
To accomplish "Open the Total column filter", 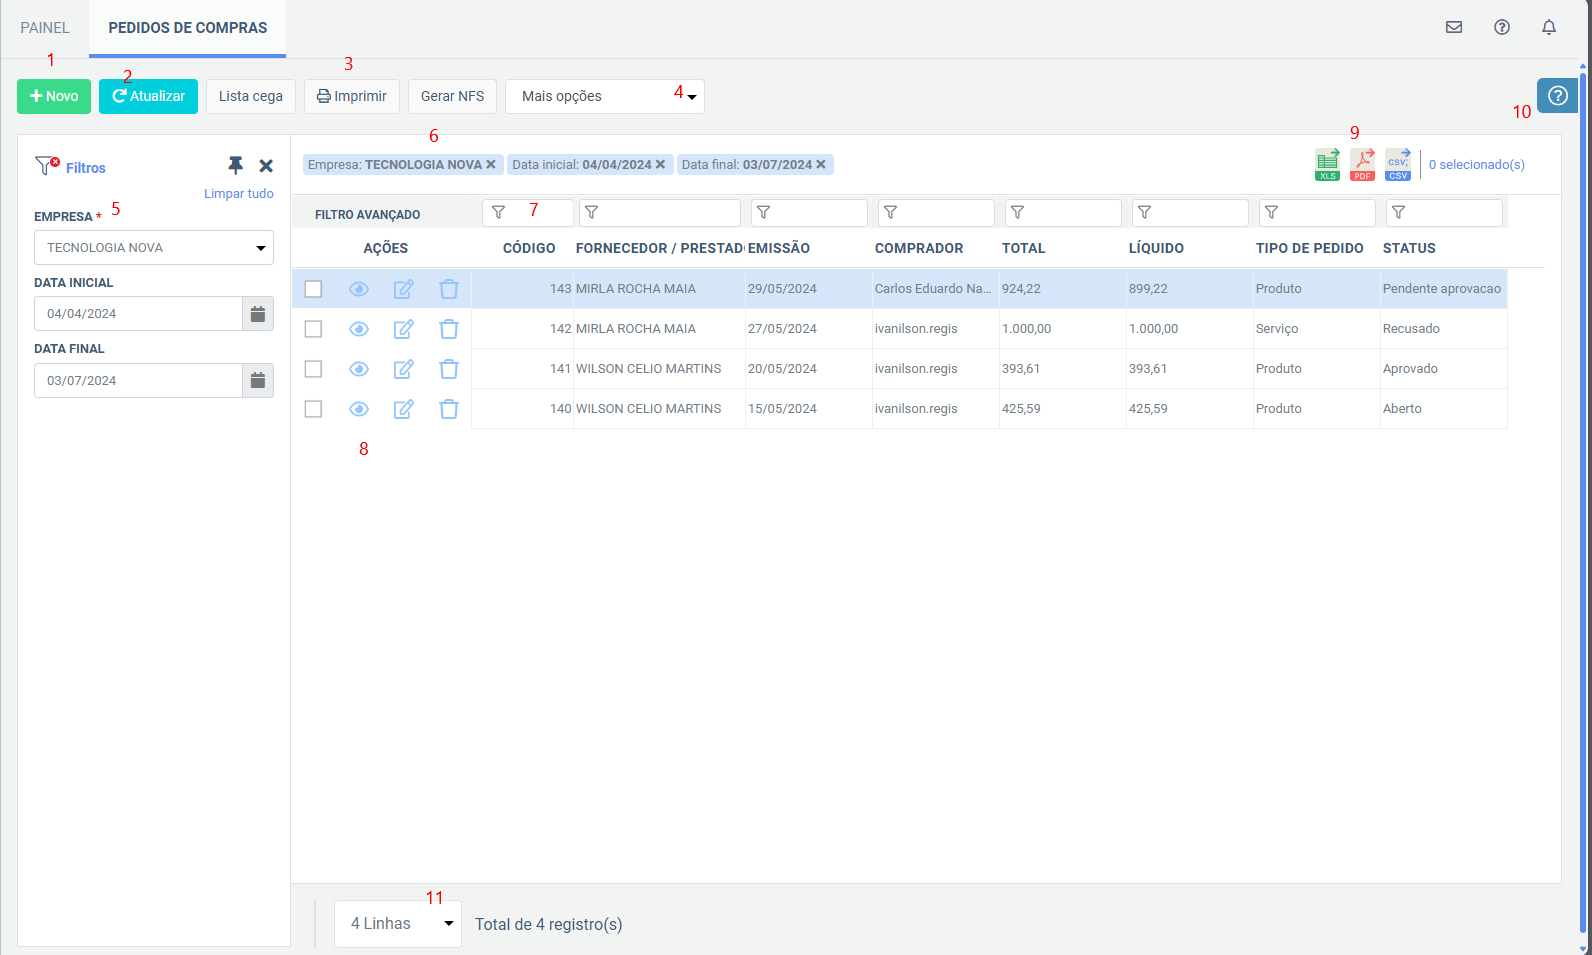I will coord(1063,212).
